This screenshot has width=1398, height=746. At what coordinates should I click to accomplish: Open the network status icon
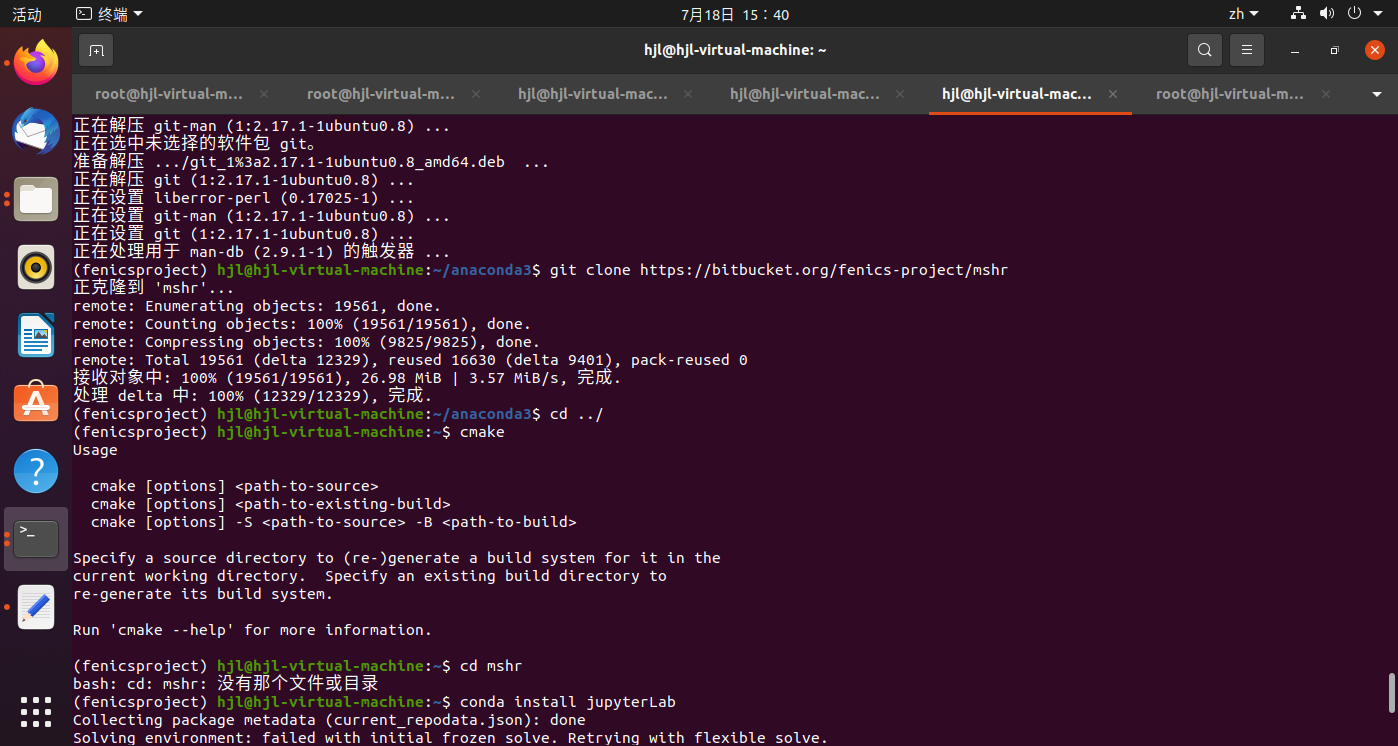tap(1297, 13)
